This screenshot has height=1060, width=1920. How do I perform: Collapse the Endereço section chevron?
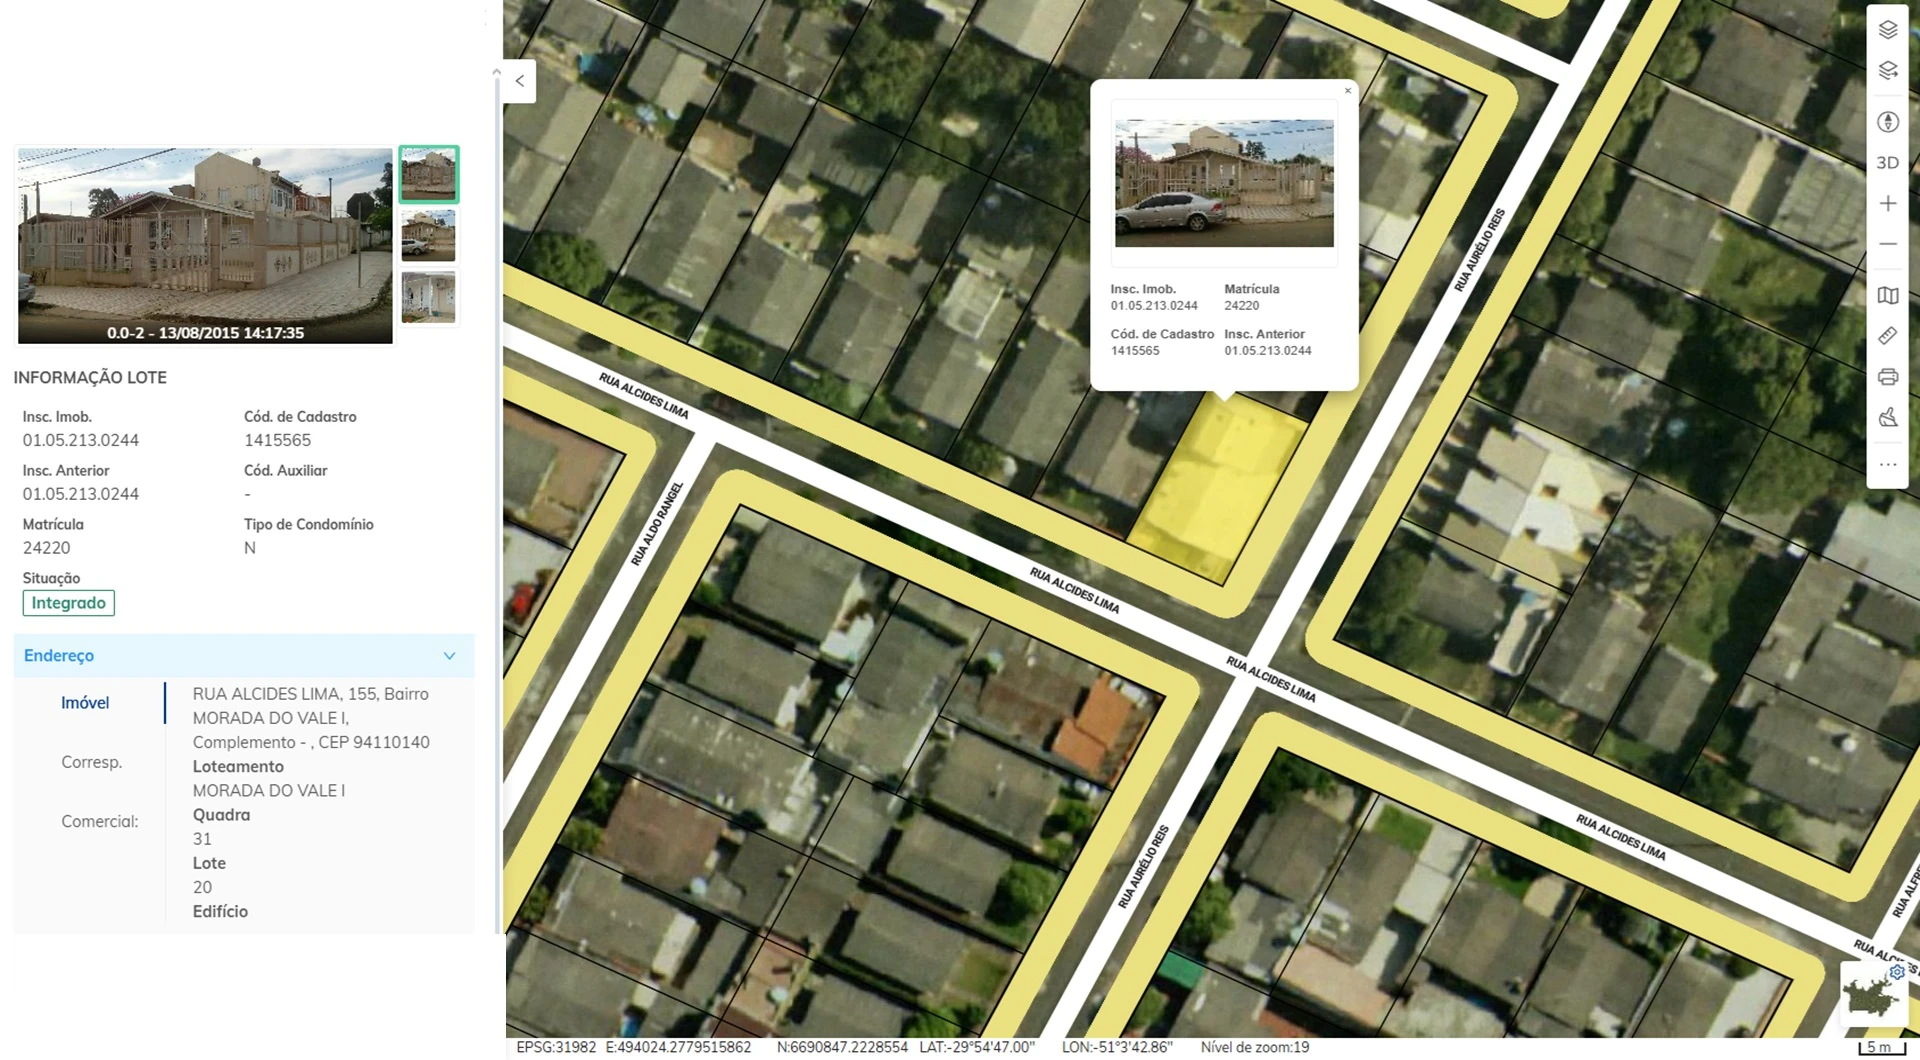(449, 656)
